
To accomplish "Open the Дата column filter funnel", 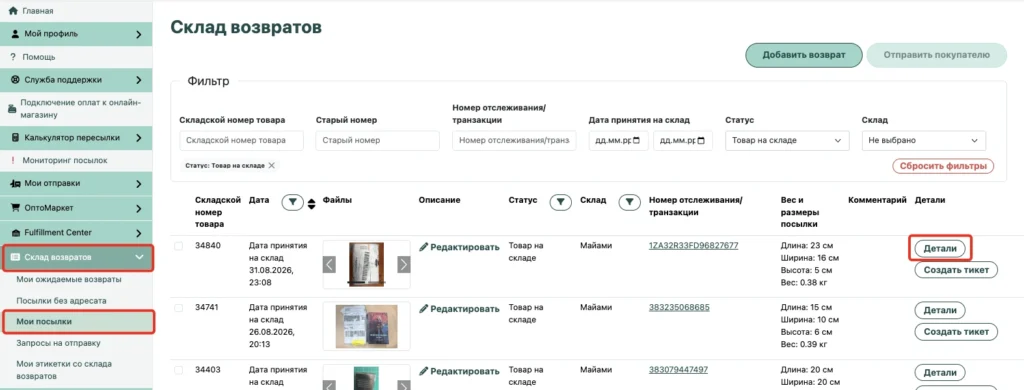I will click(293, 203).
